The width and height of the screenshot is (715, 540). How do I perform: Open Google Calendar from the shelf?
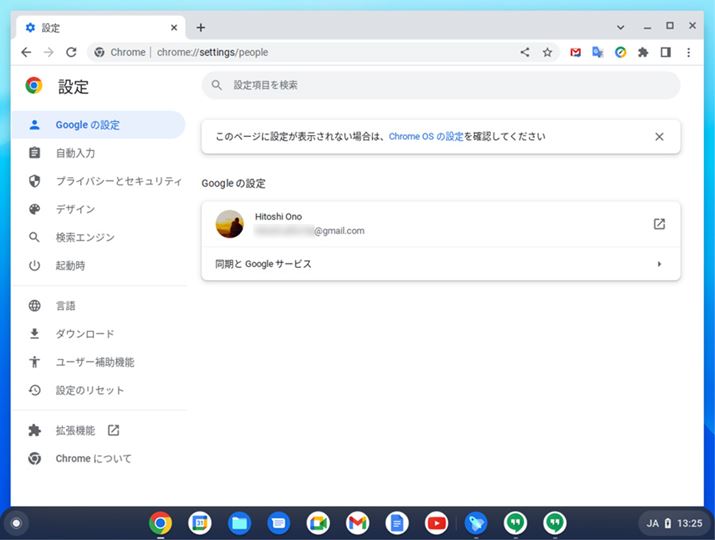coord(200,523)
